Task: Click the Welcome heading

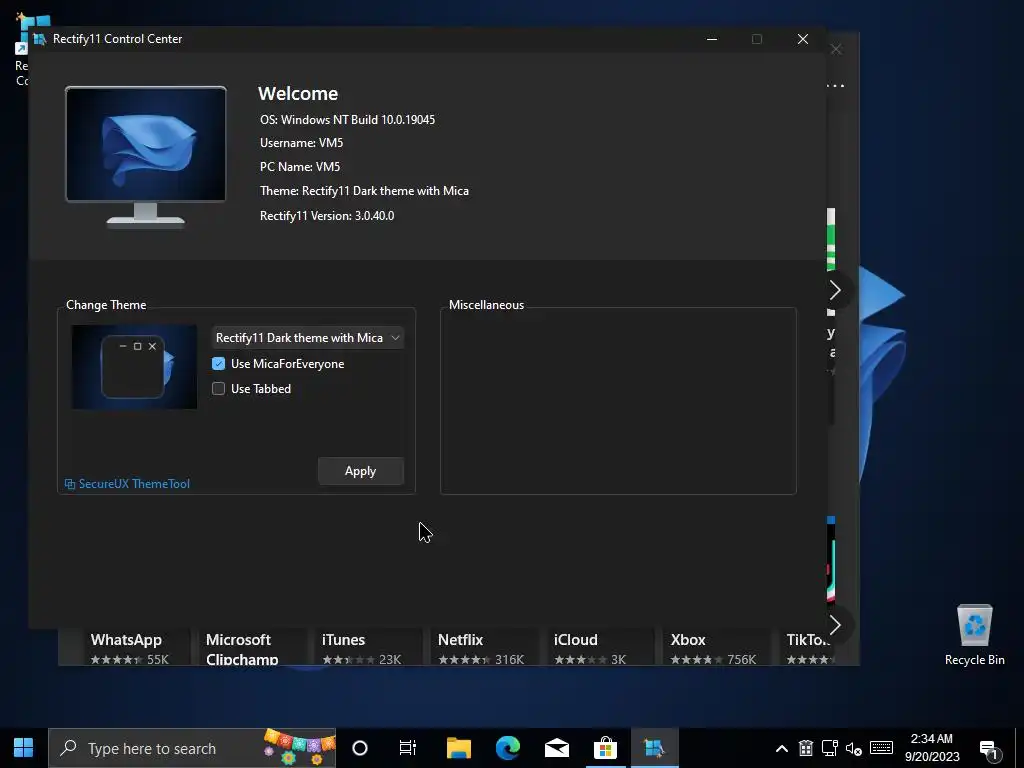Action: [x=298, y=93]
